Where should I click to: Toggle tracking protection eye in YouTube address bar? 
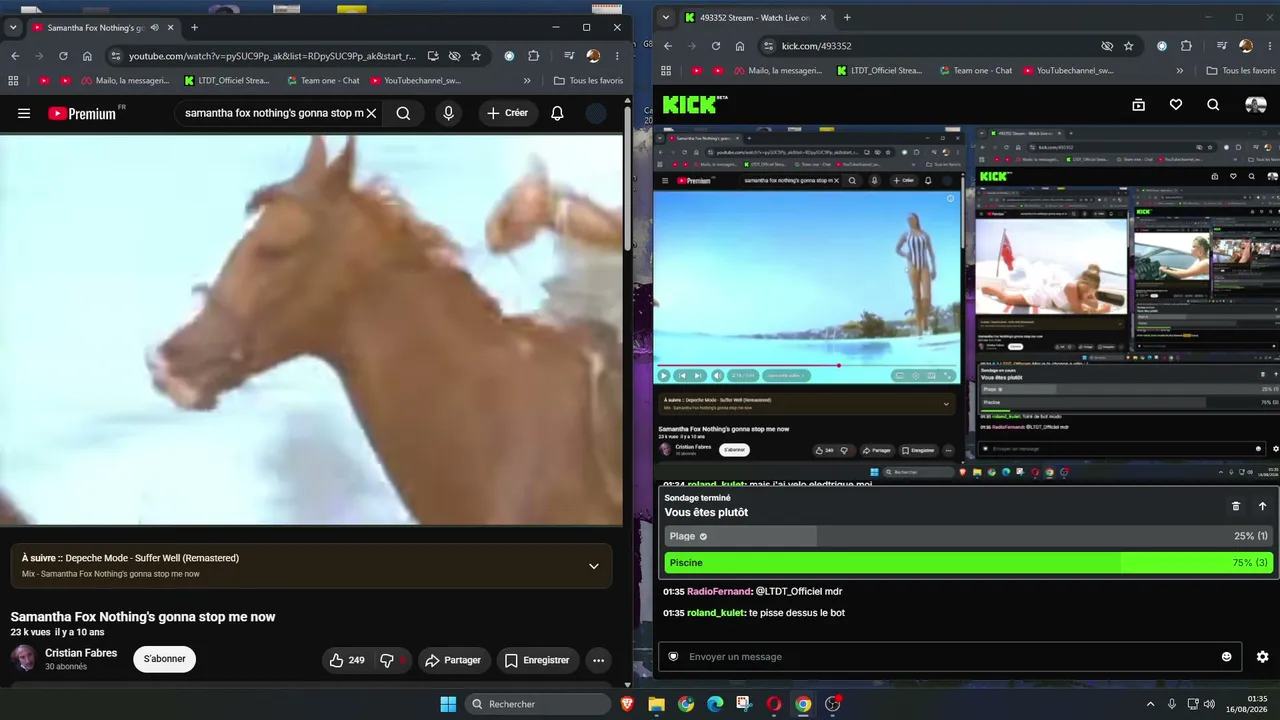454,56
